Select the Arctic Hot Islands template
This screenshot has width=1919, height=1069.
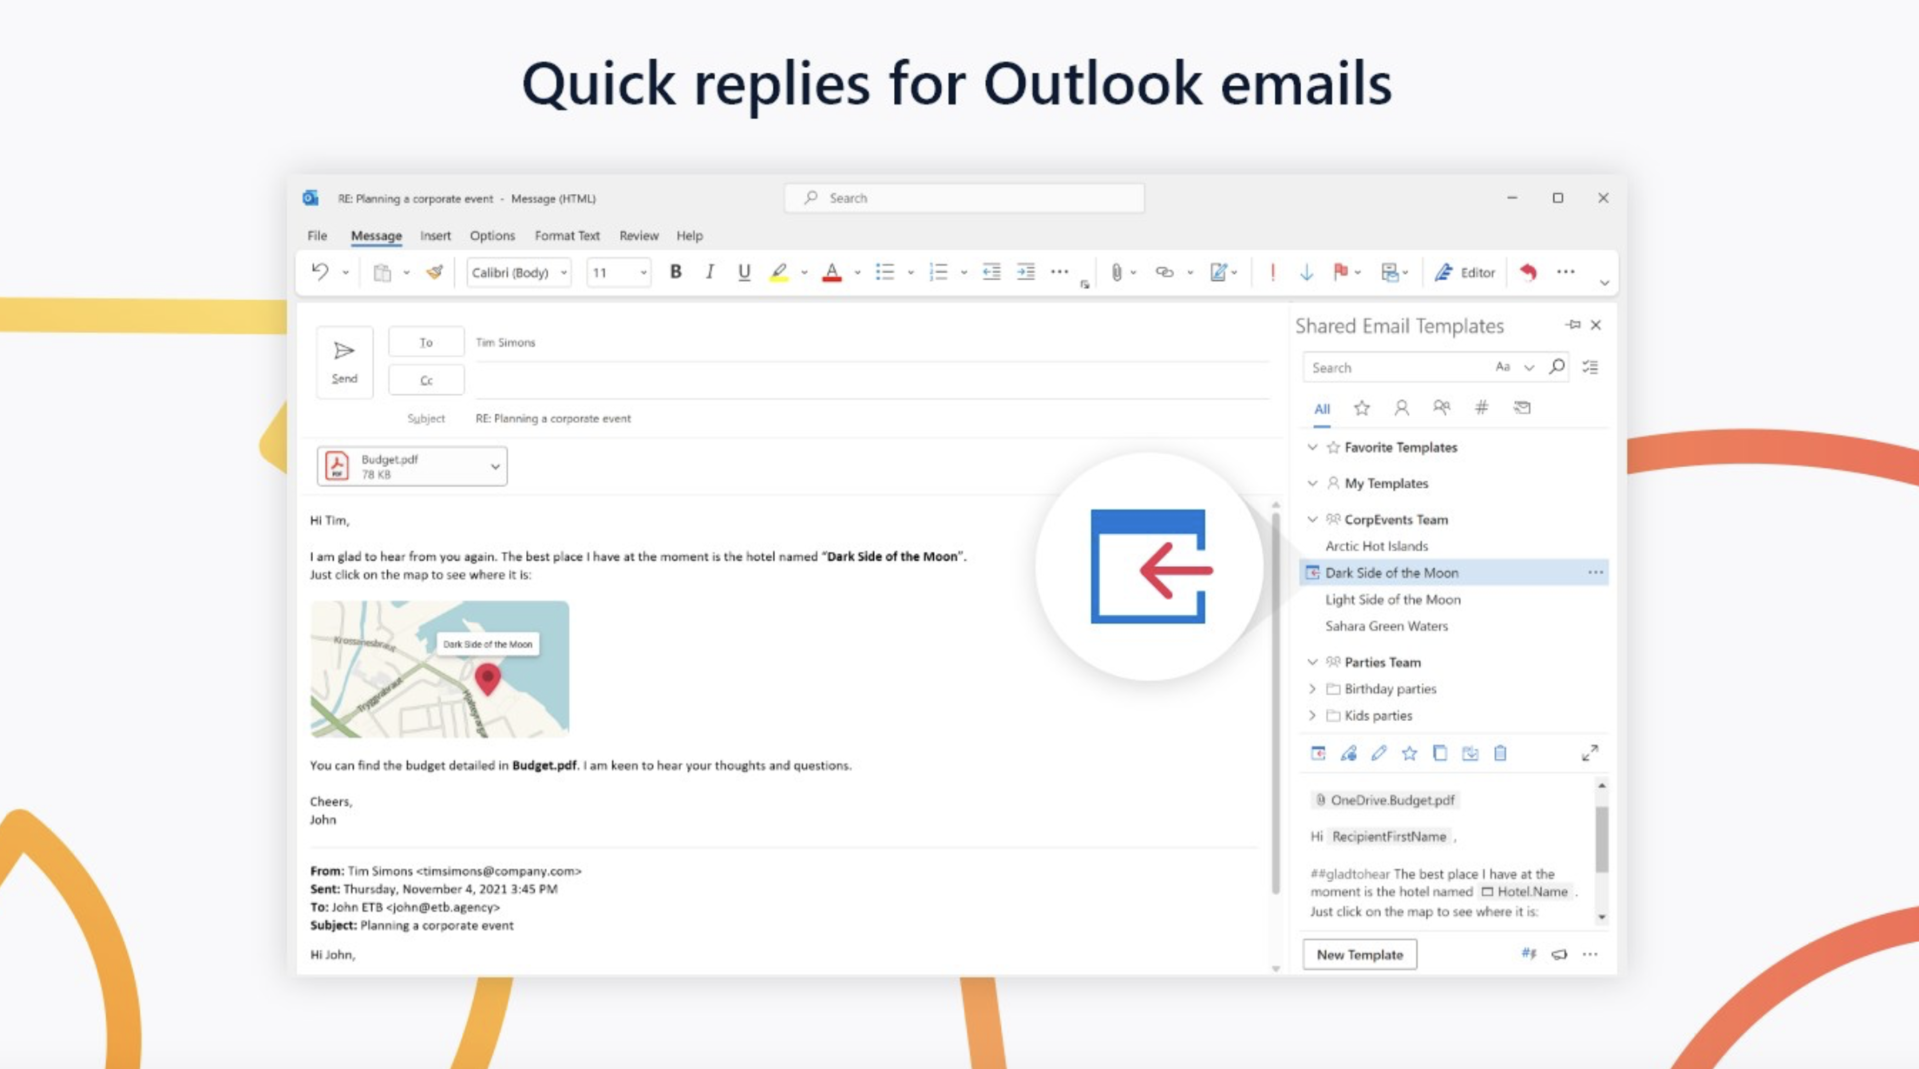click(x=1376, y=546)
